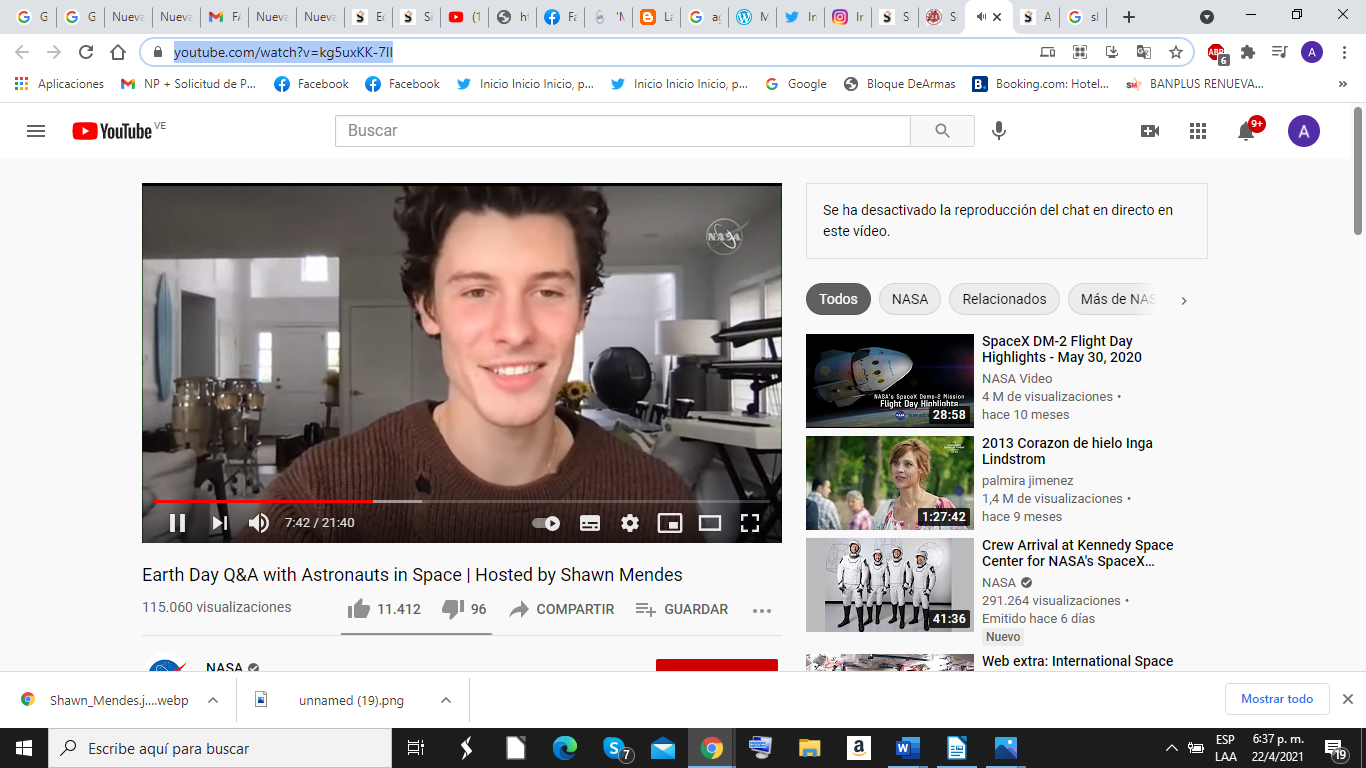Expand more filter chips with the right chevron

[x=1183, y=299]
